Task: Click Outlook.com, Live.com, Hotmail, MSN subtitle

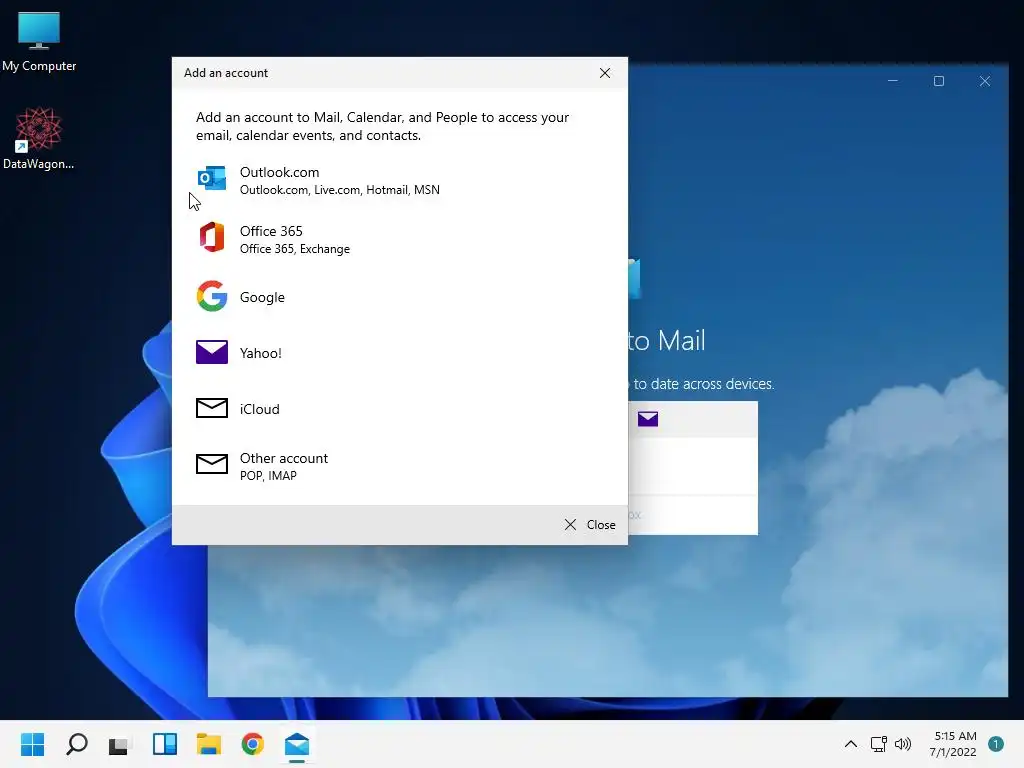Action: [340, 190]
